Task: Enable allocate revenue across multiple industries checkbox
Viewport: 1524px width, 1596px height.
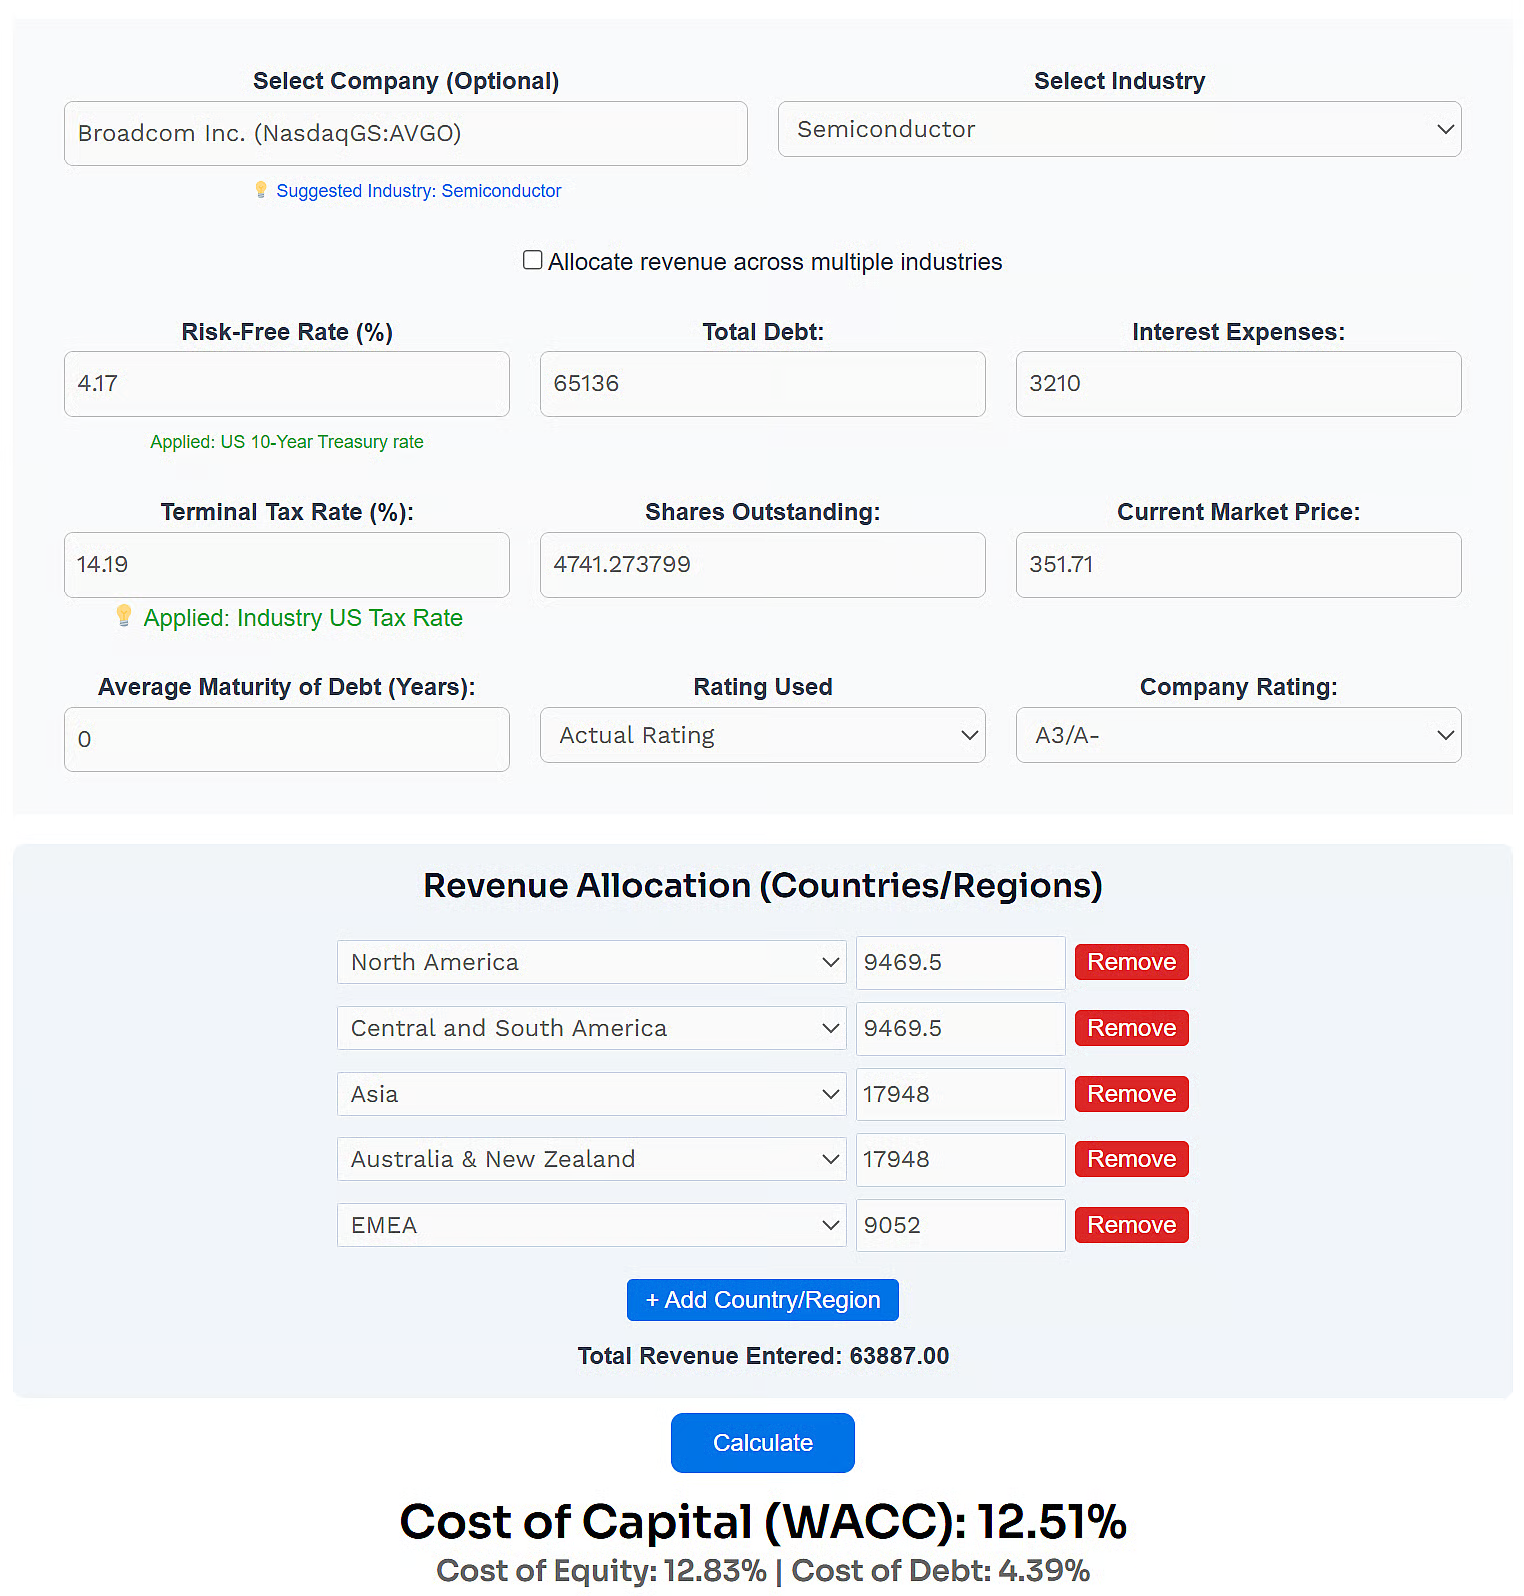Action: pos(533,260)
